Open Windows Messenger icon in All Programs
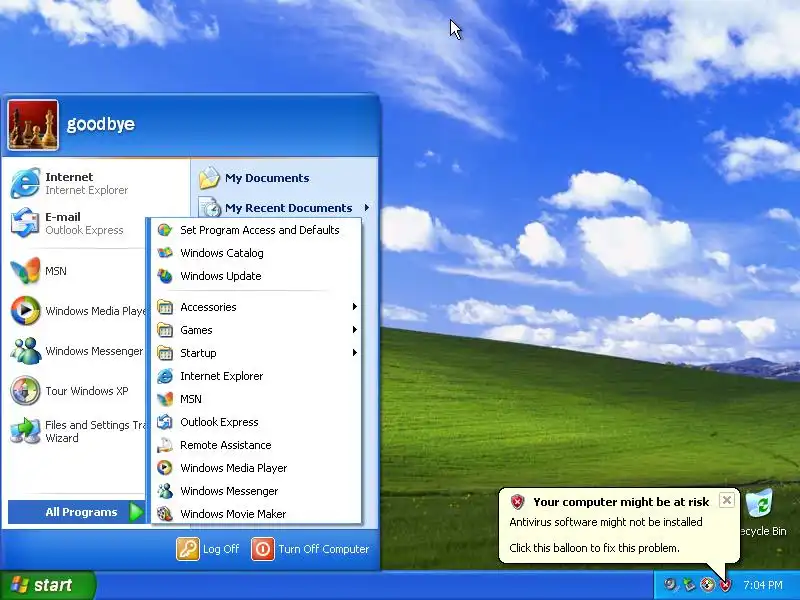 (165, 491)
